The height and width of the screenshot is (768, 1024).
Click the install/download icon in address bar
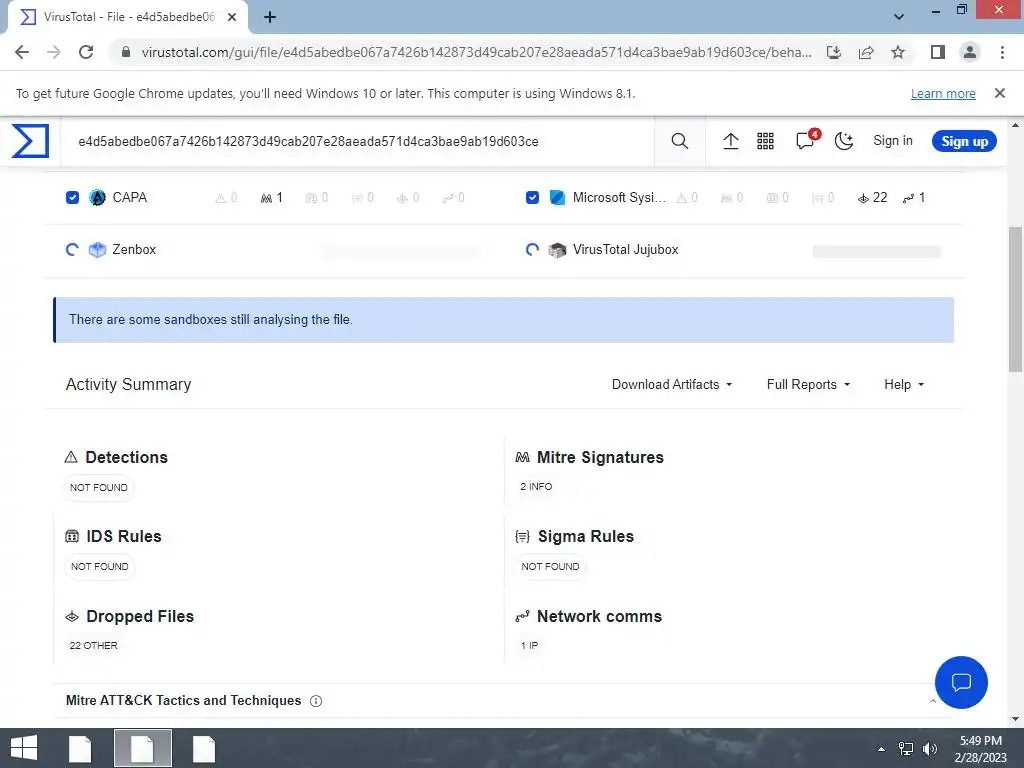point(834,52)
